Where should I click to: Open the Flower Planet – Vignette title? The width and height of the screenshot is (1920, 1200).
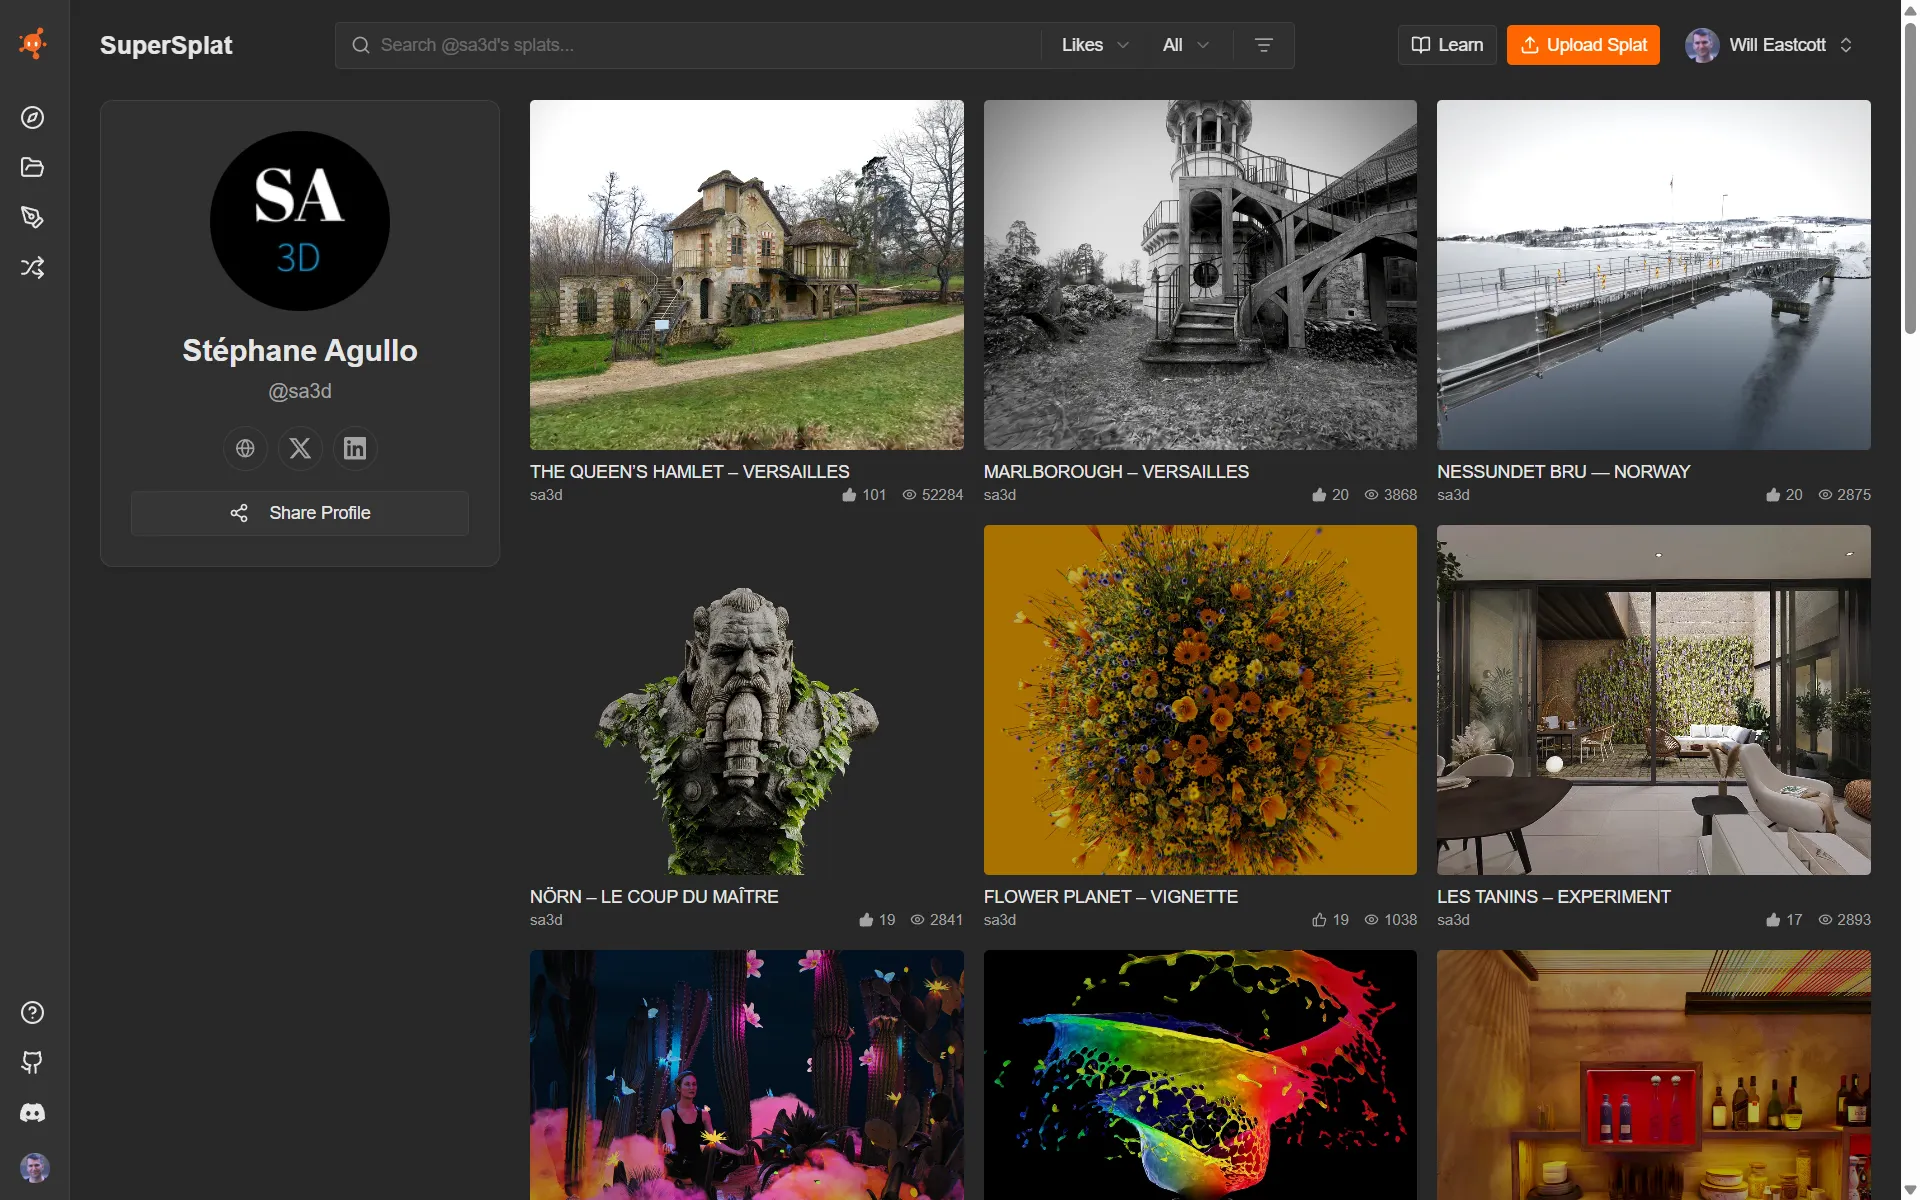coord(1110,897)
